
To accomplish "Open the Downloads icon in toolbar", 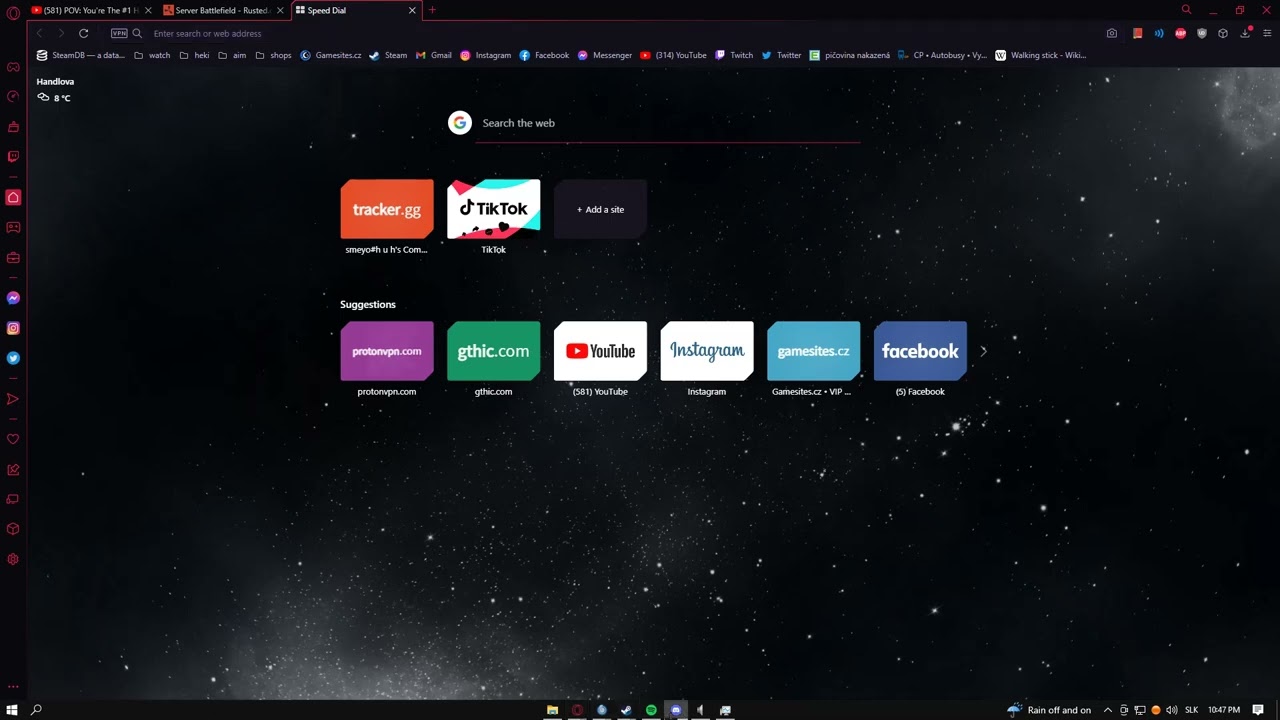I will coord(1245,33).
